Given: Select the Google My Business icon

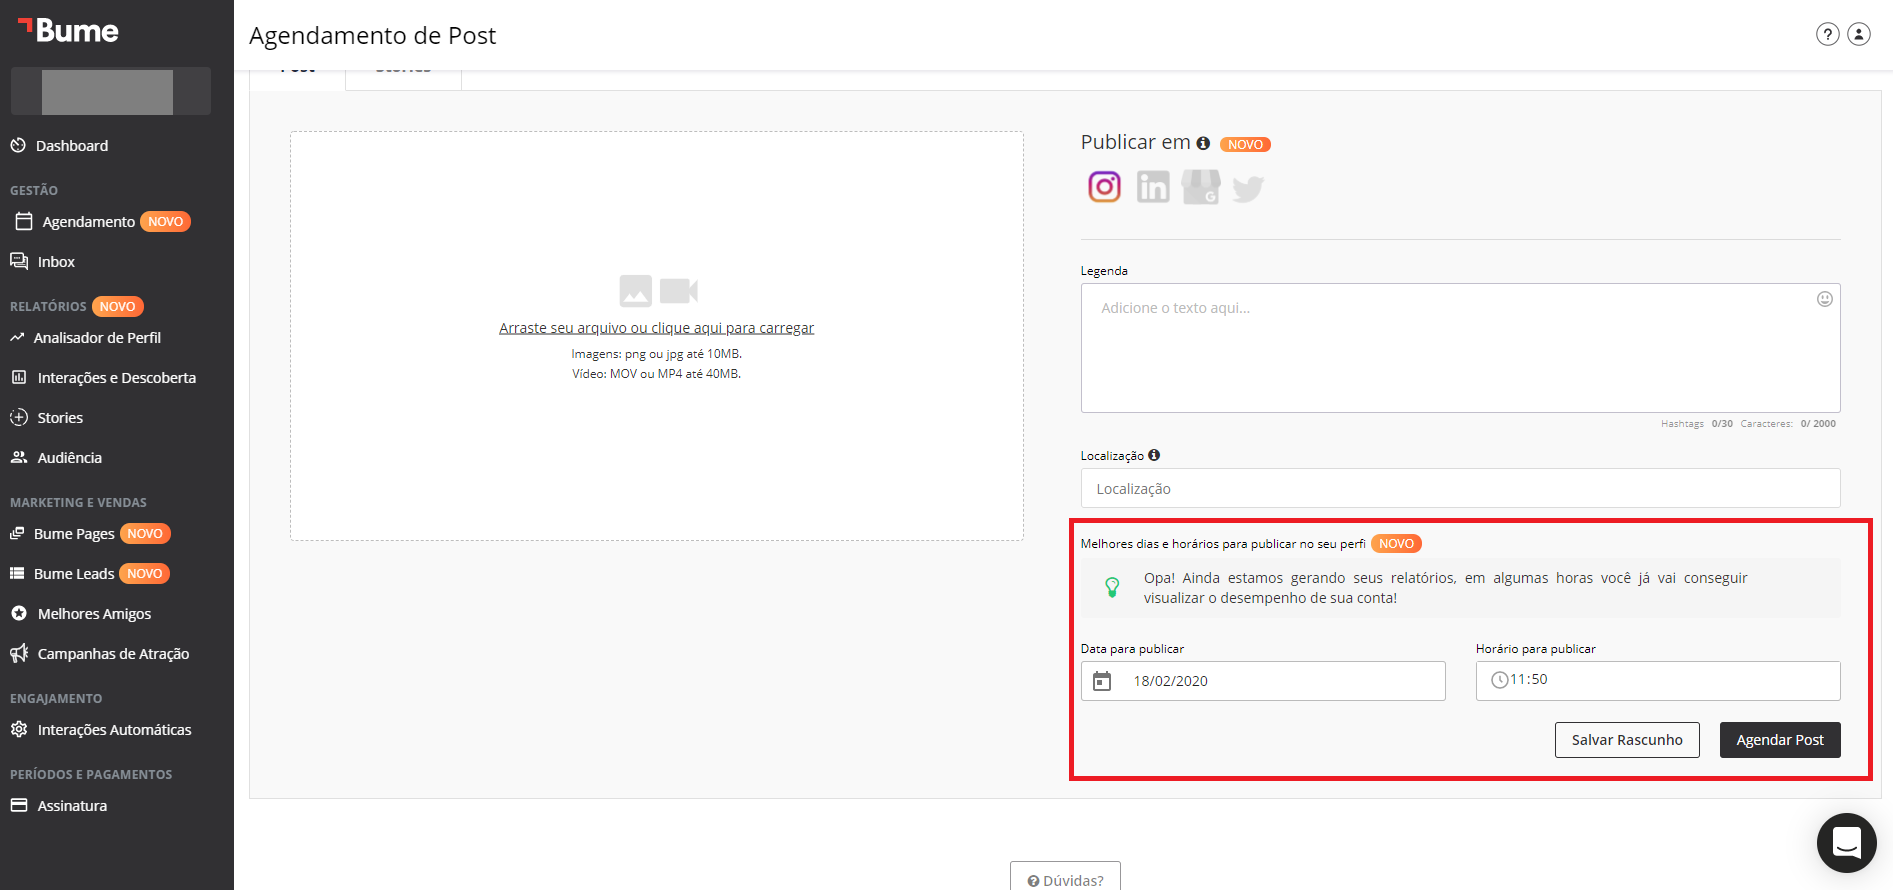Looking at the screenshot, I should pos(1200,187).
